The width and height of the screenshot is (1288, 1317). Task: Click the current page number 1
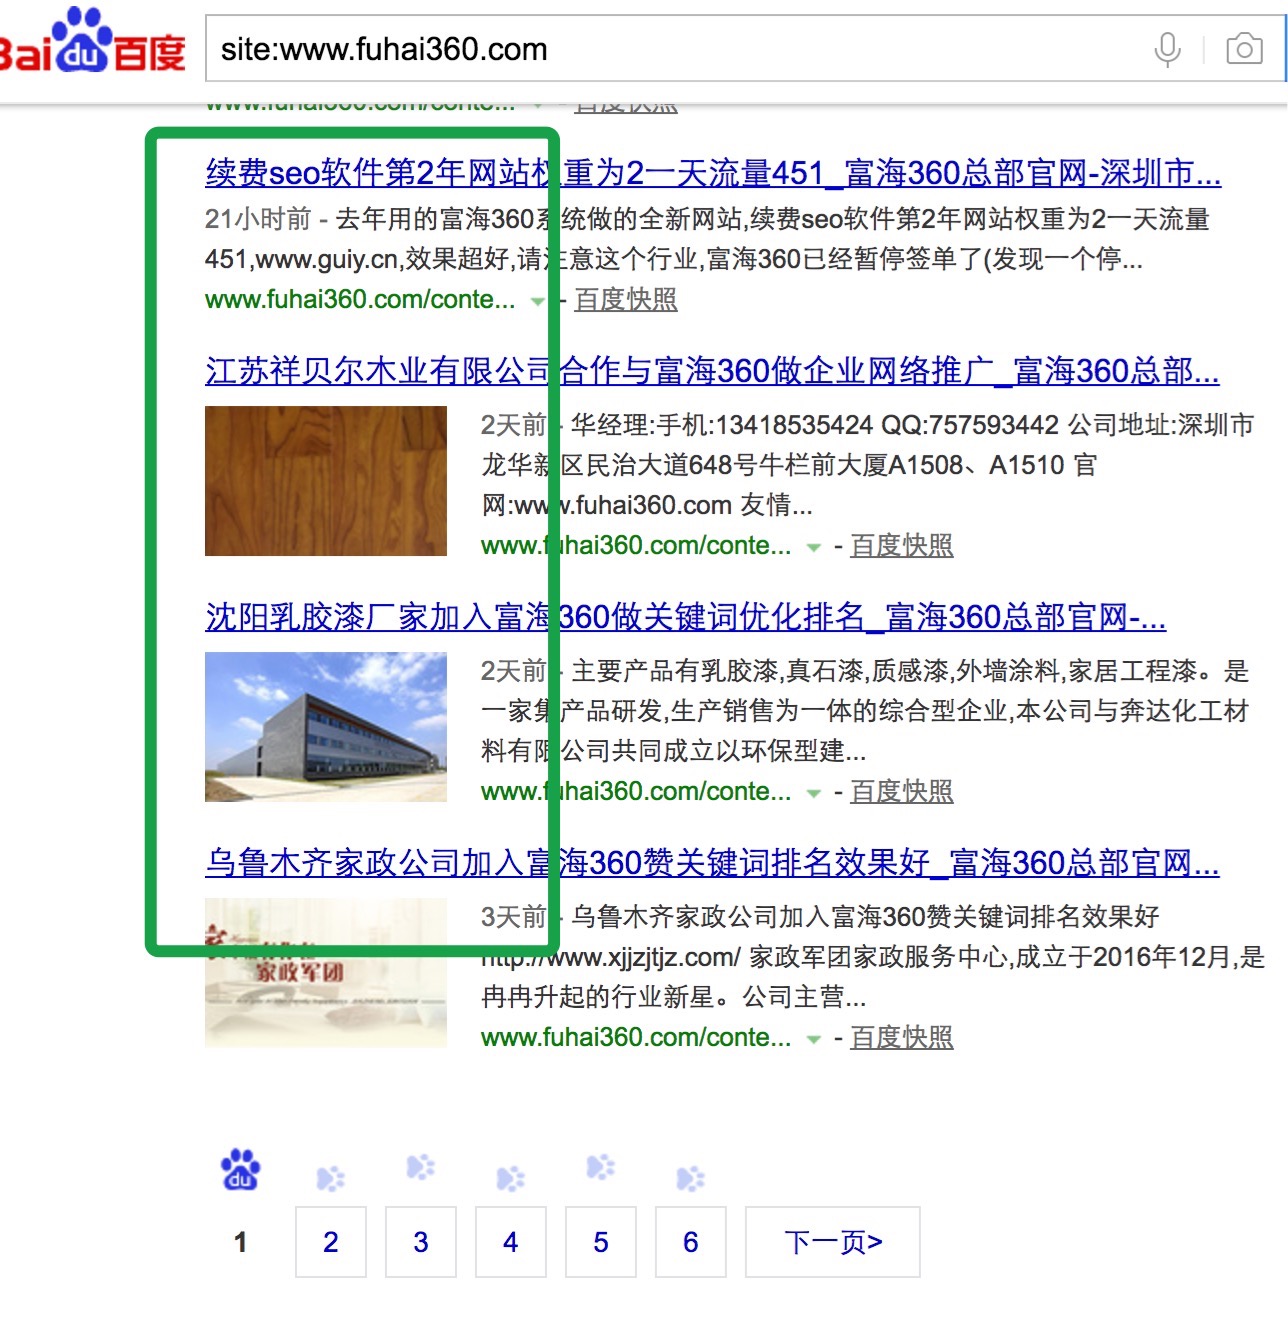coord(240,1242)
